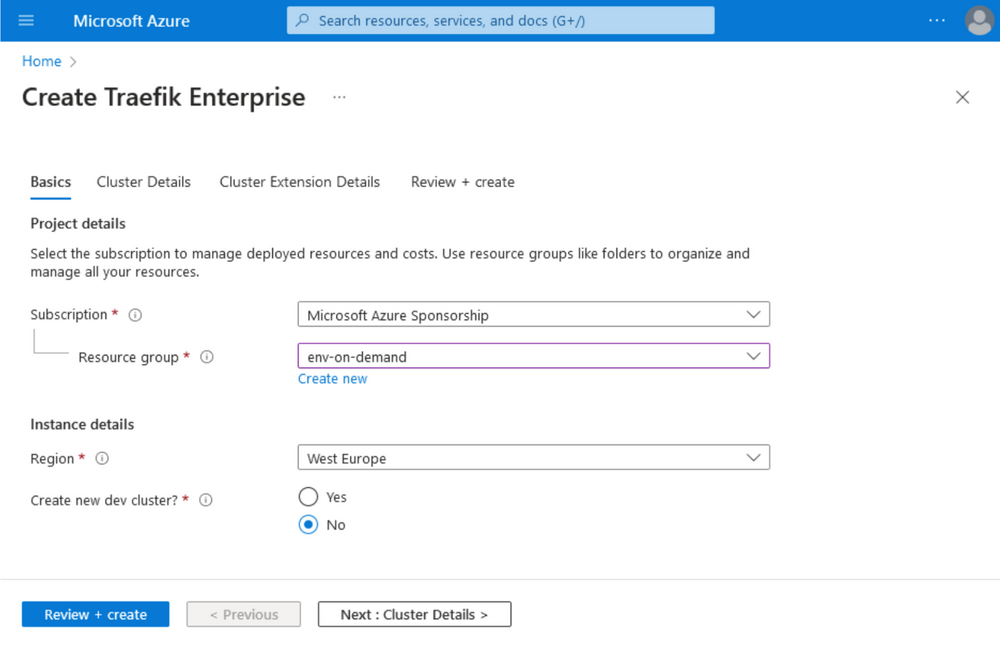Select Yes for creating new dev cluster
Screen dimensions: 1000x651
coord(308,496)
